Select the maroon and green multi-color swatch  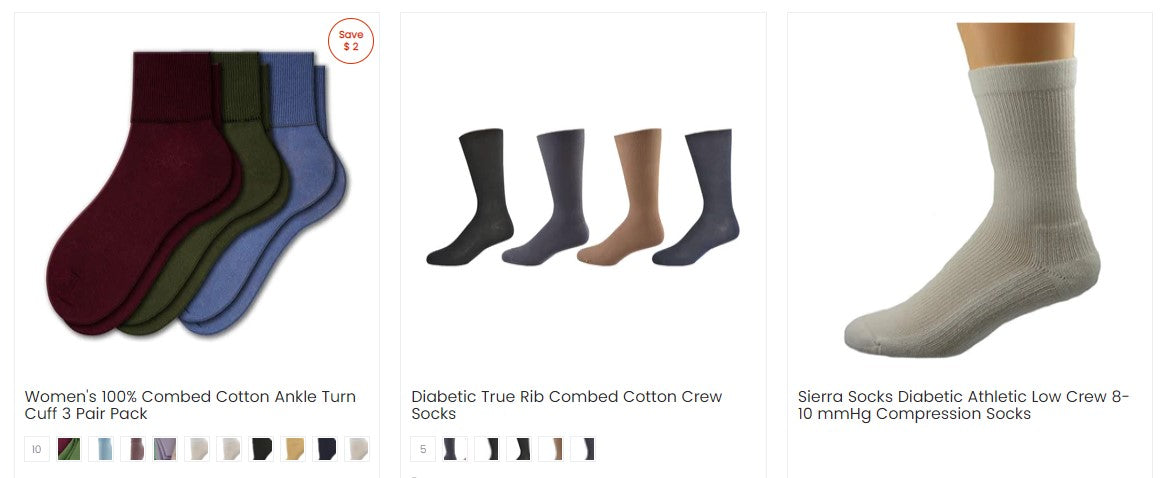pos(69,449)
